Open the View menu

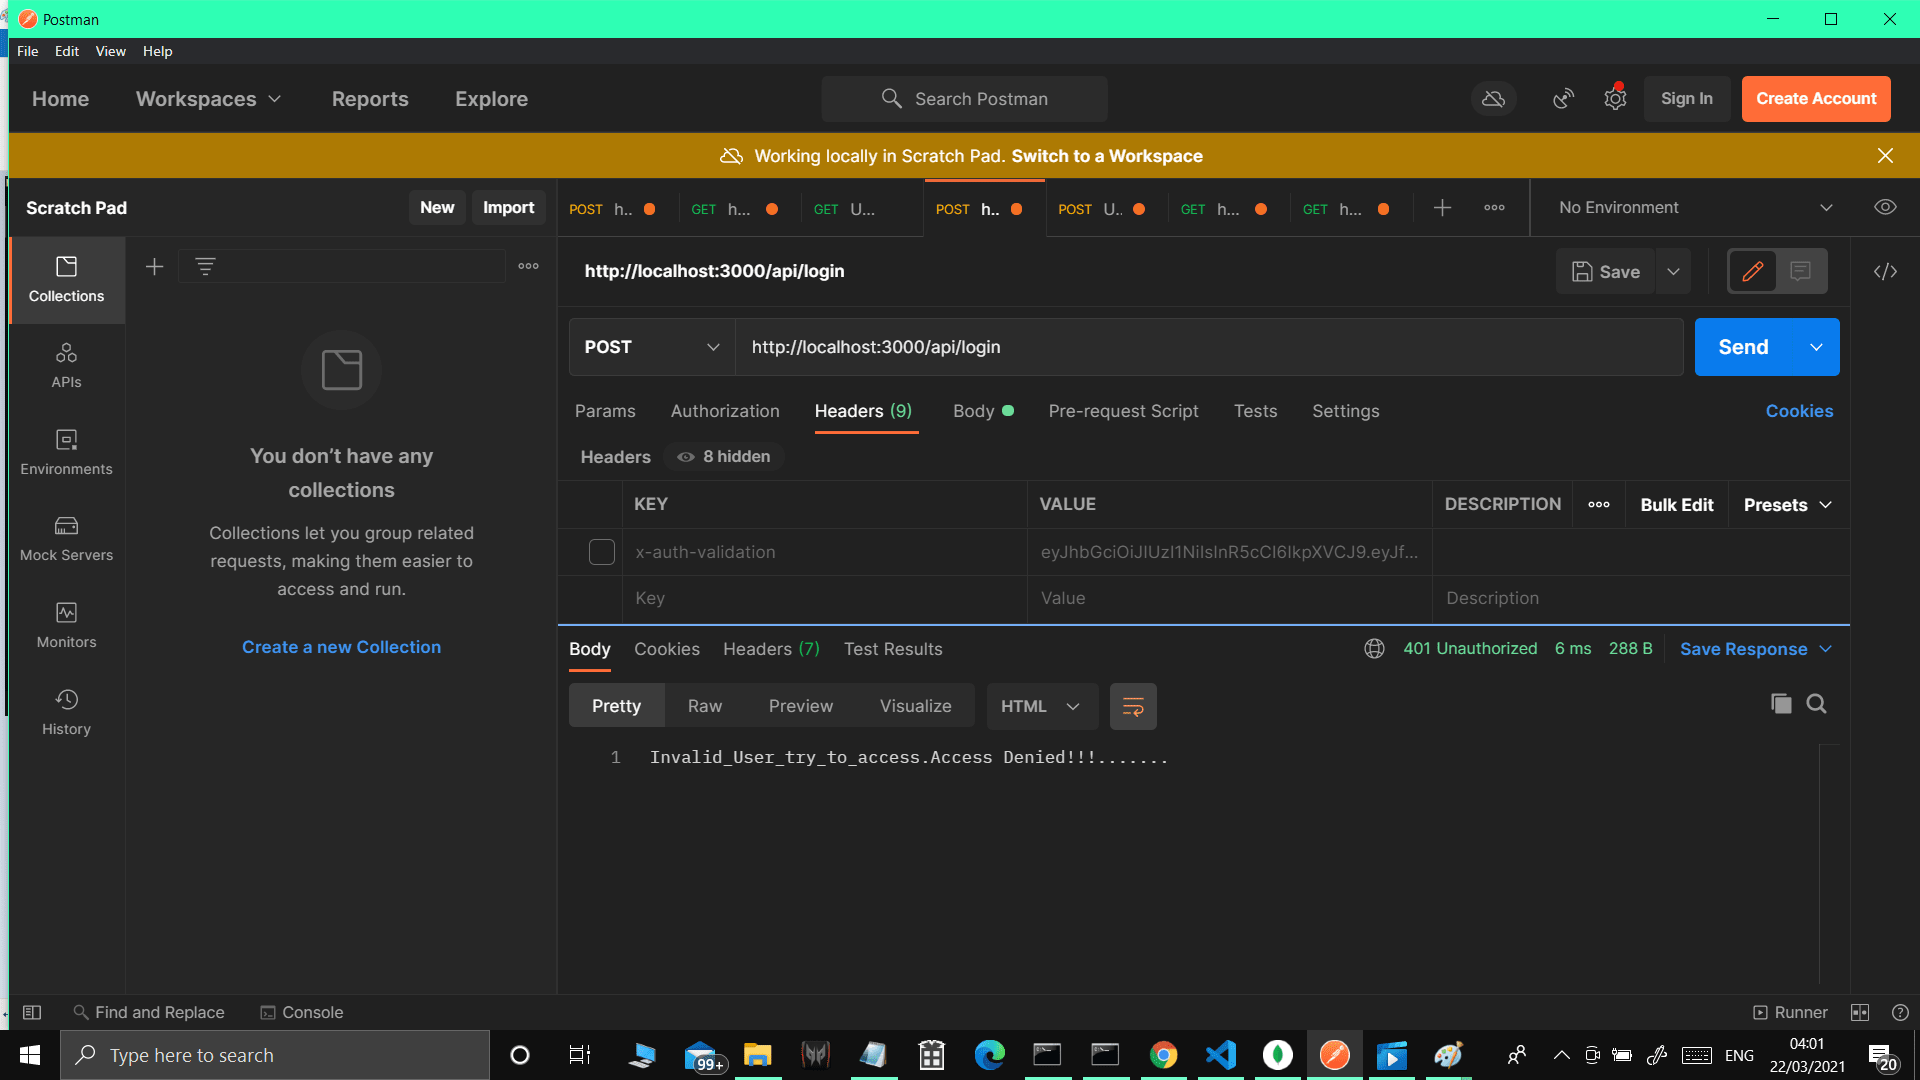click(x=110, y=51)
